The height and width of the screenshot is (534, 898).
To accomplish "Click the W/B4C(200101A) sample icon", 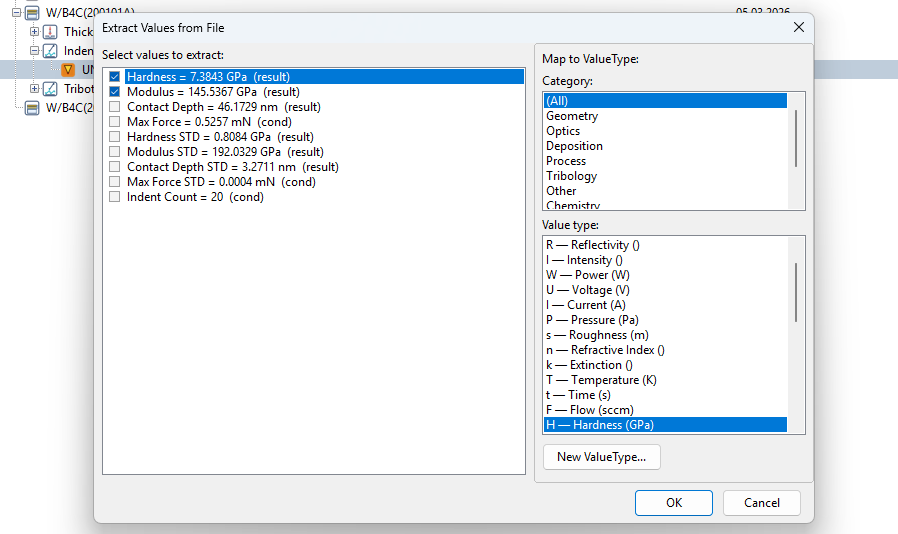I will [32, 12].
